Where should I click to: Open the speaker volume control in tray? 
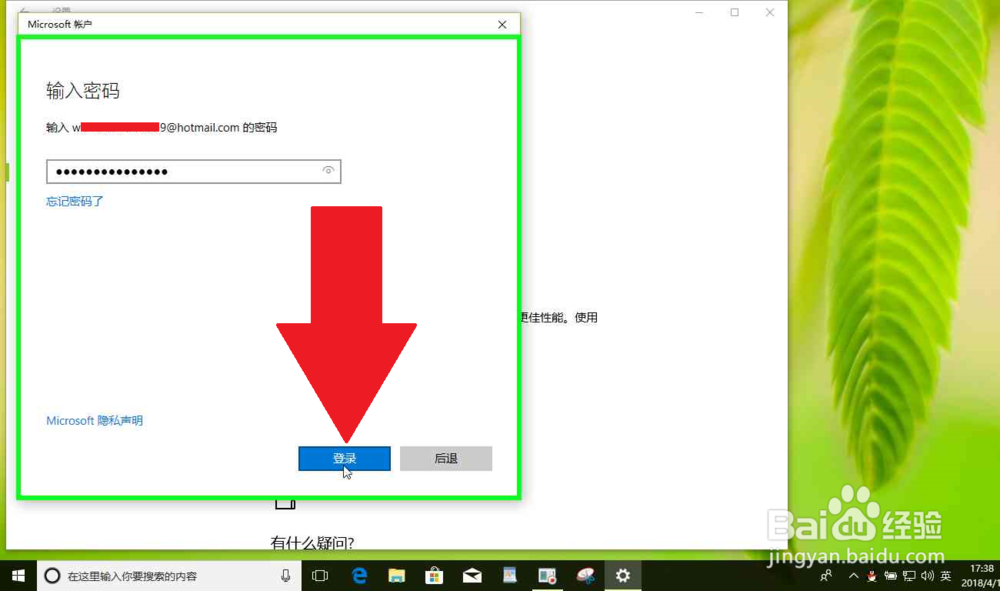(928, 576)
